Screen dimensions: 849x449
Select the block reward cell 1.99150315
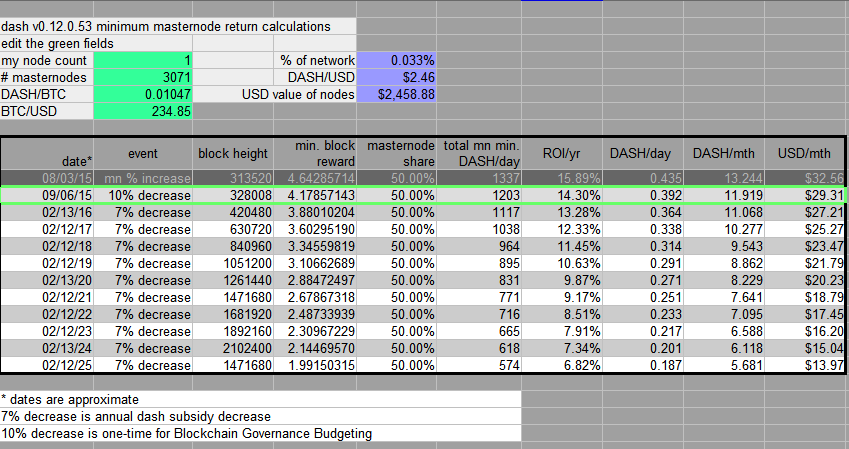315,365
